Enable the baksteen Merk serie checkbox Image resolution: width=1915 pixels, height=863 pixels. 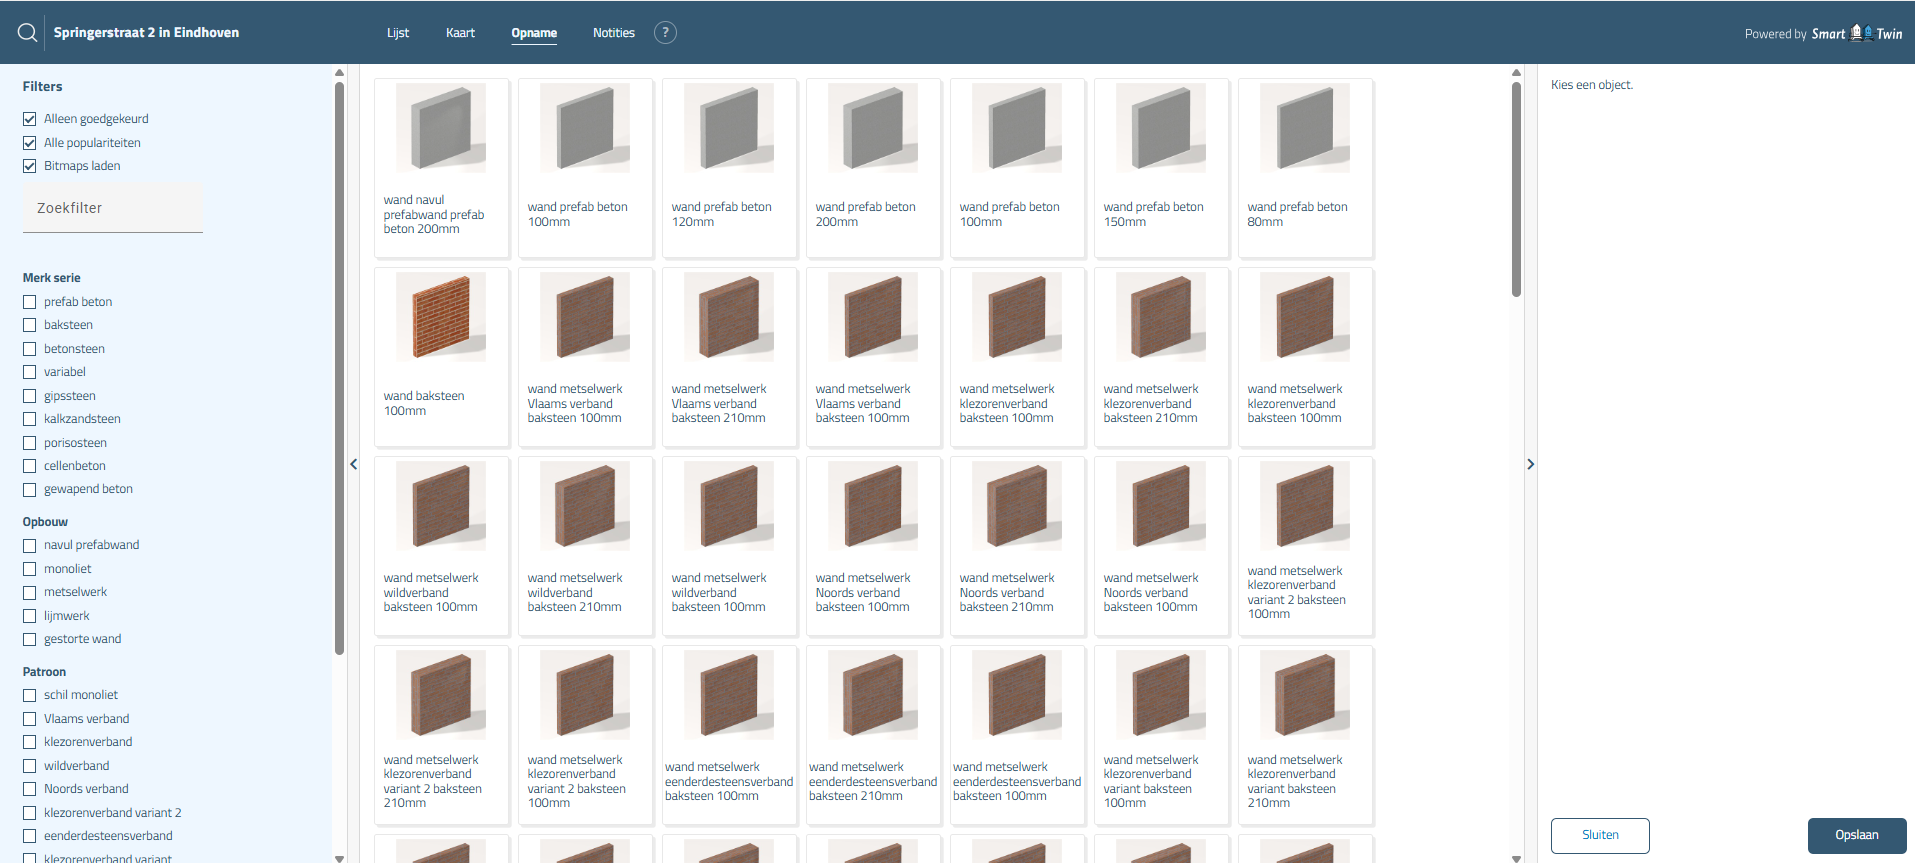pyautogui.click(x=30, y=325)
